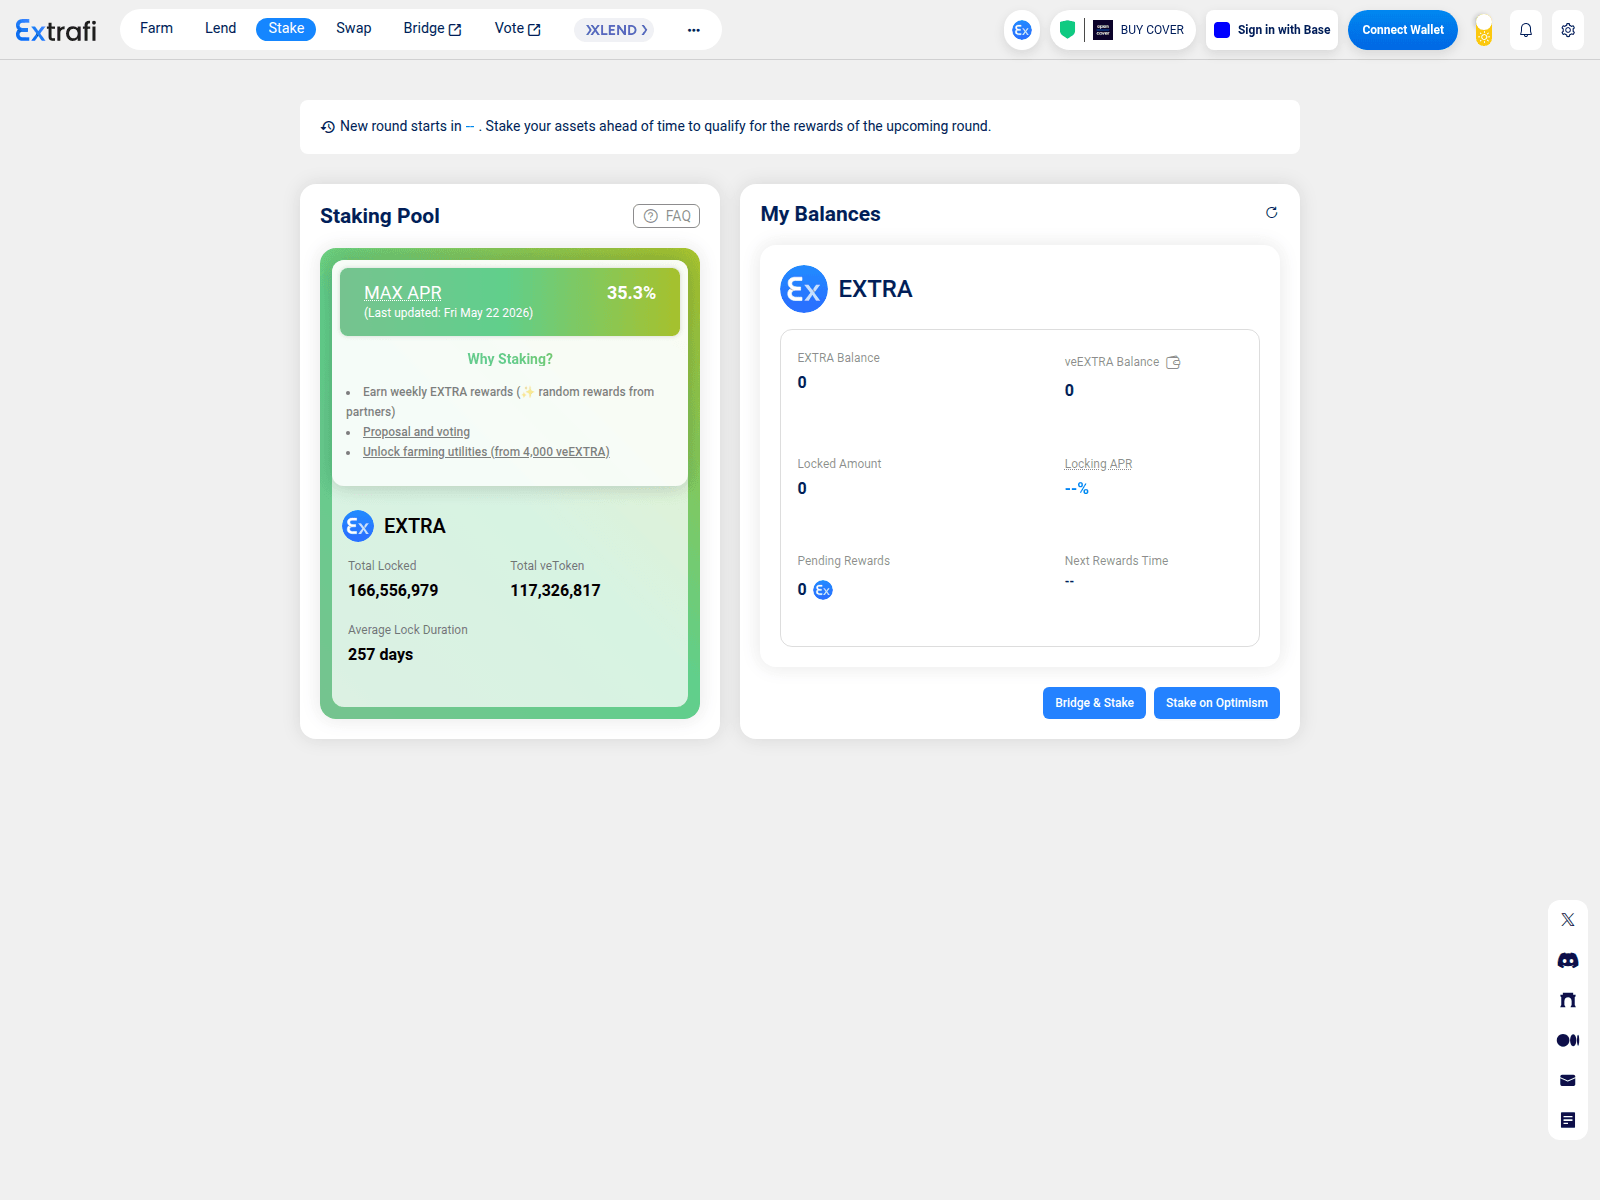Open the Discord social link
1600x1200 pixels.
tap(1568, 960)
